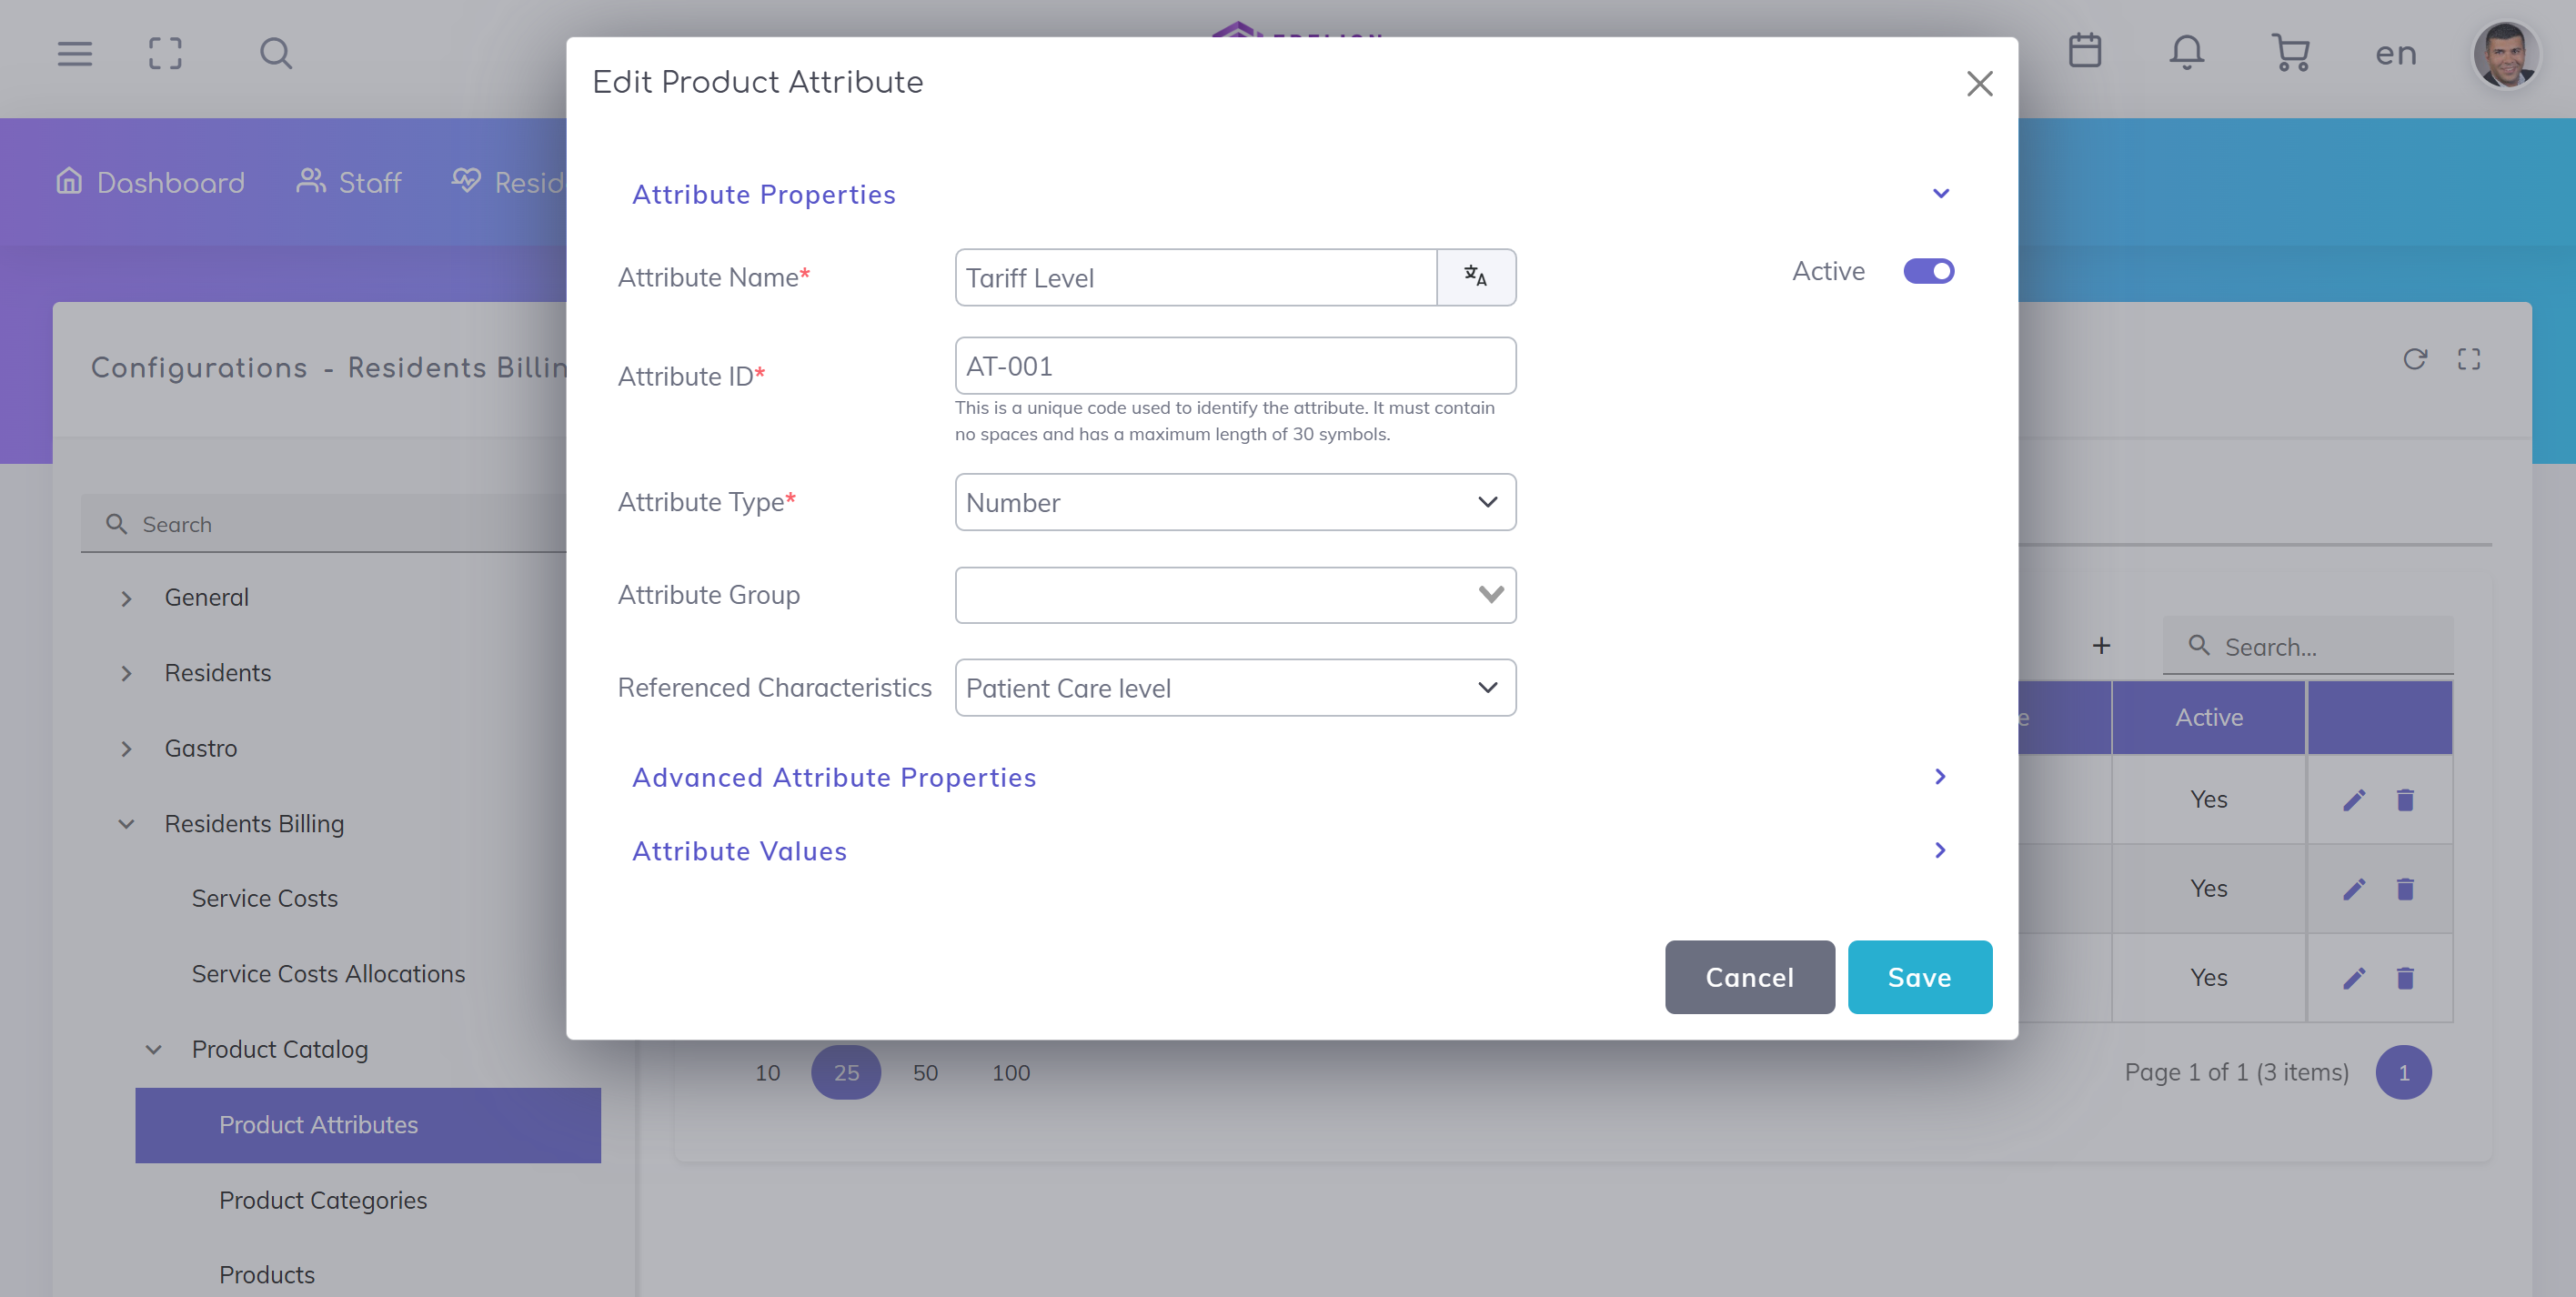Click the calendar icon in top bar

pos(2084,51)
